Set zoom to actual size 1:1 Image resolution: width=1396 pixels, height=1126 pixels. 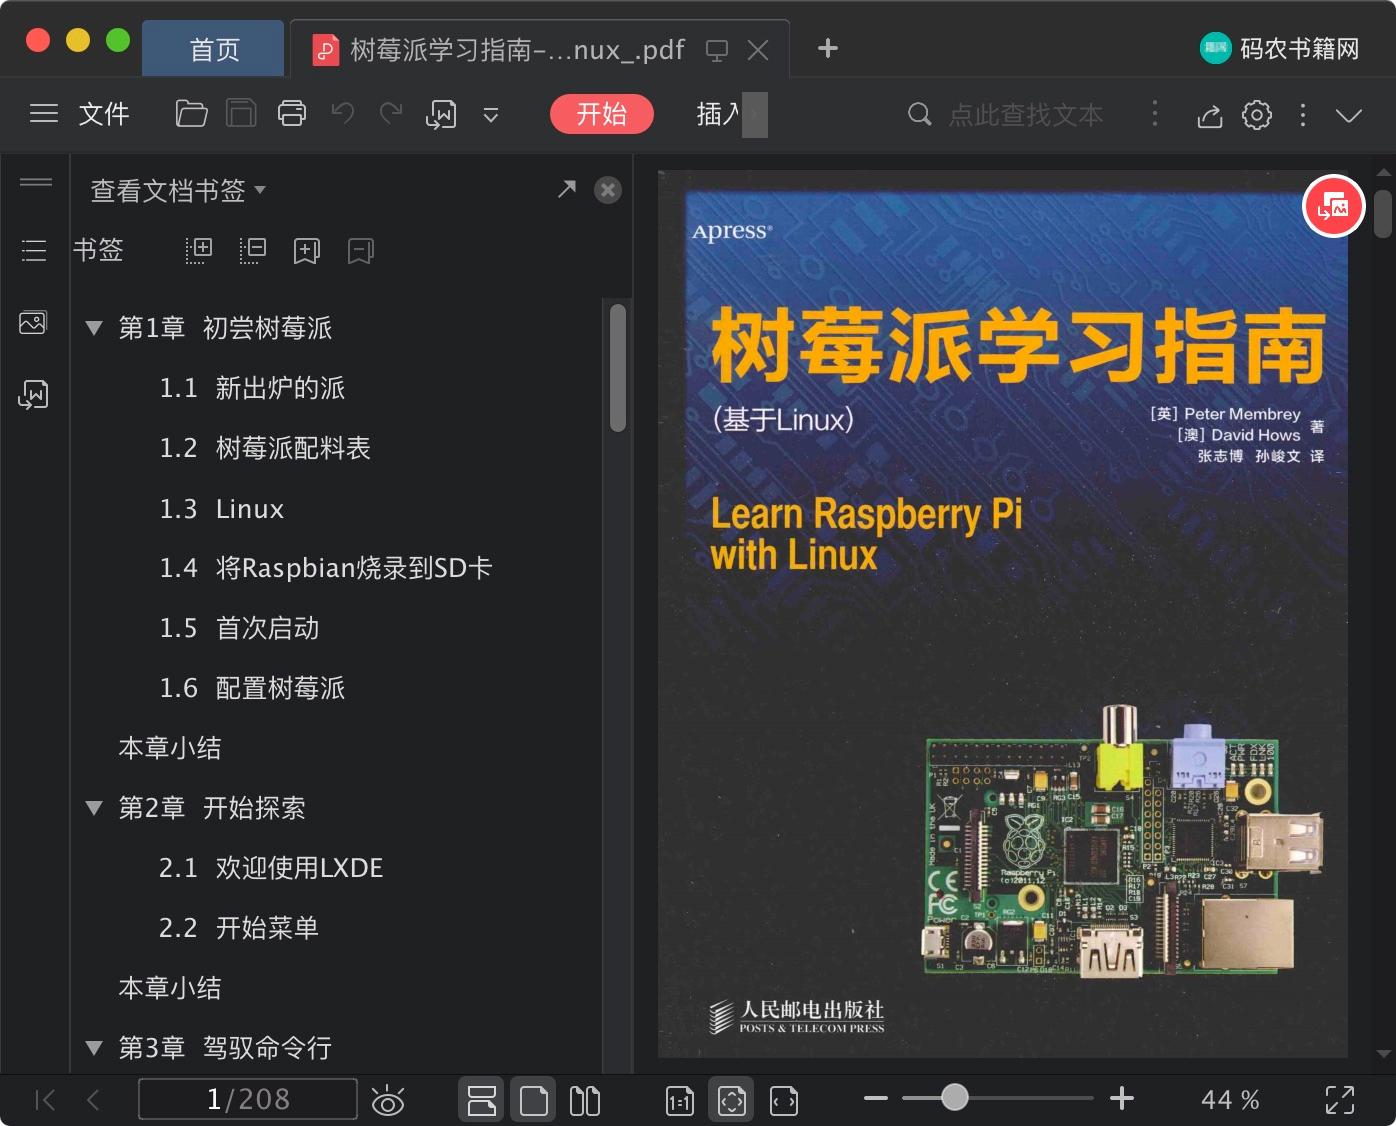tap(680, 1101)
